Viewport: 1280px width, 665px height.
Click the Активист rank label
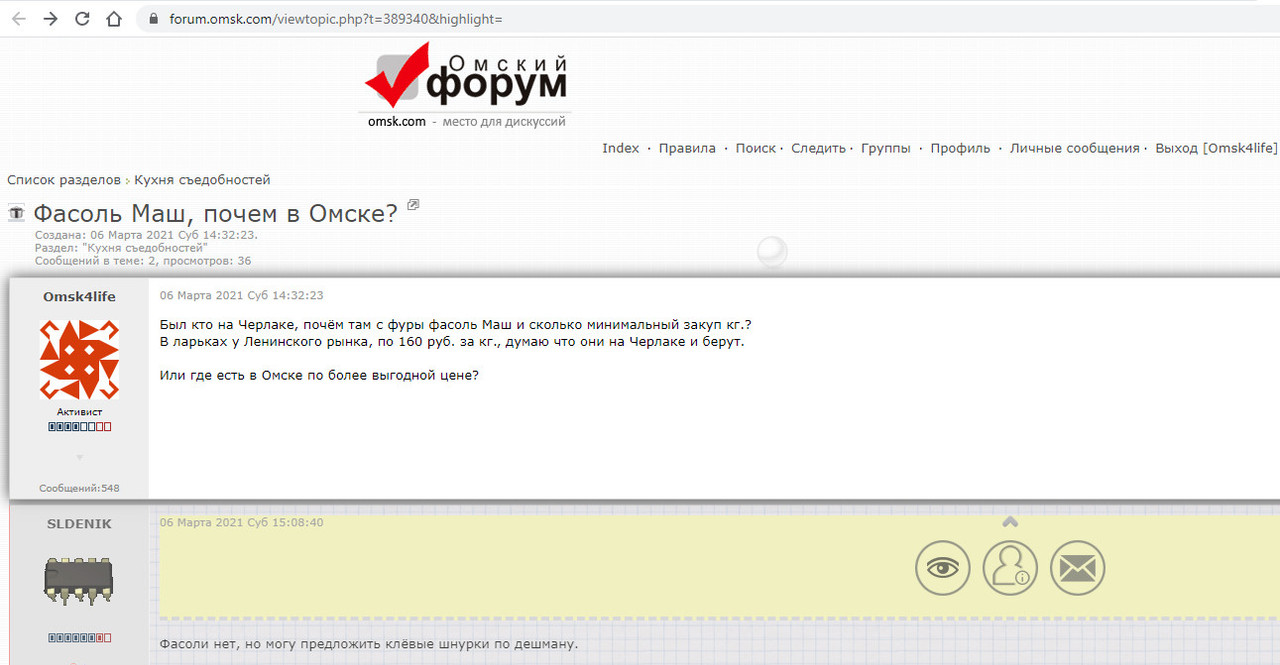click(x=79, y=412)
